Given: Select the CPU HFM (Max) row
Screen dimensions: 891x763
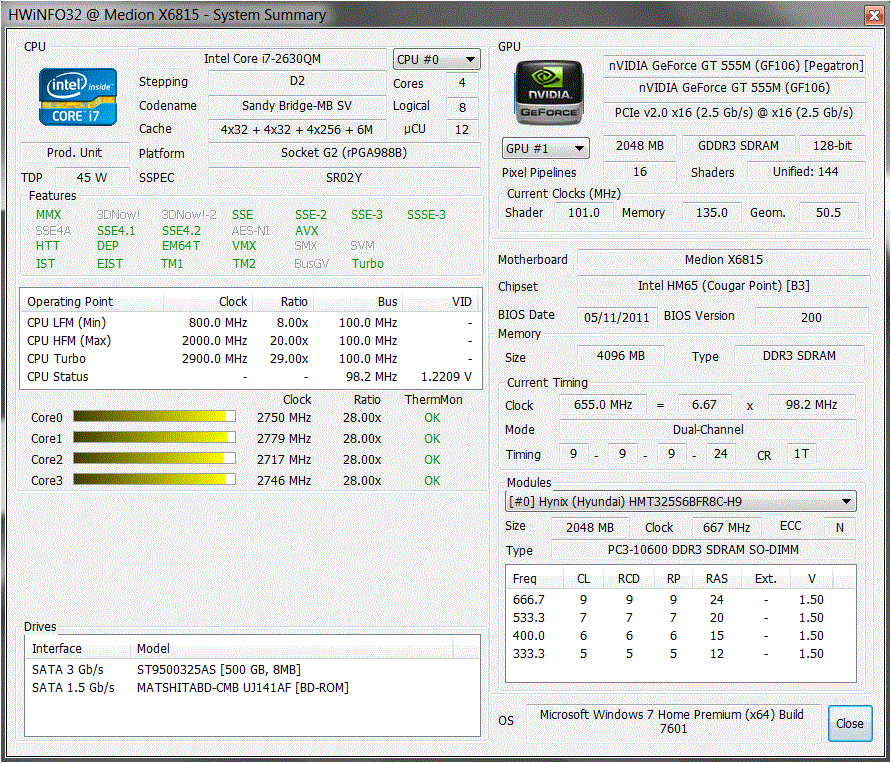Looking at the screenshot, I should click(x=250, y=341).
